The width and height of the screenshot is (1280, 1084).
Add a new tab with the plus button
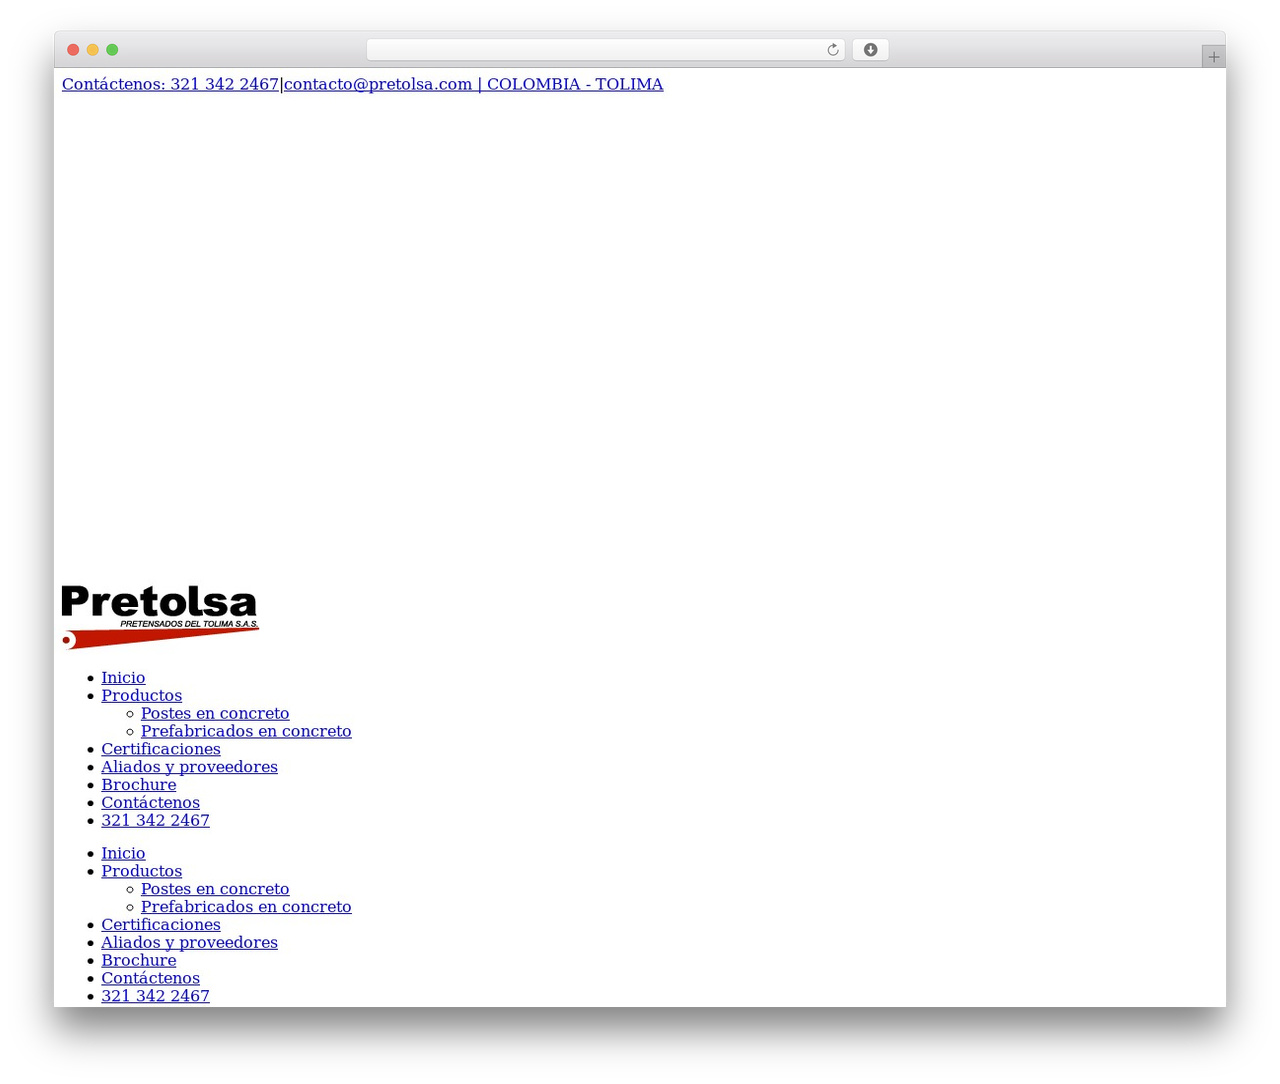click(x=1213, y=57)
